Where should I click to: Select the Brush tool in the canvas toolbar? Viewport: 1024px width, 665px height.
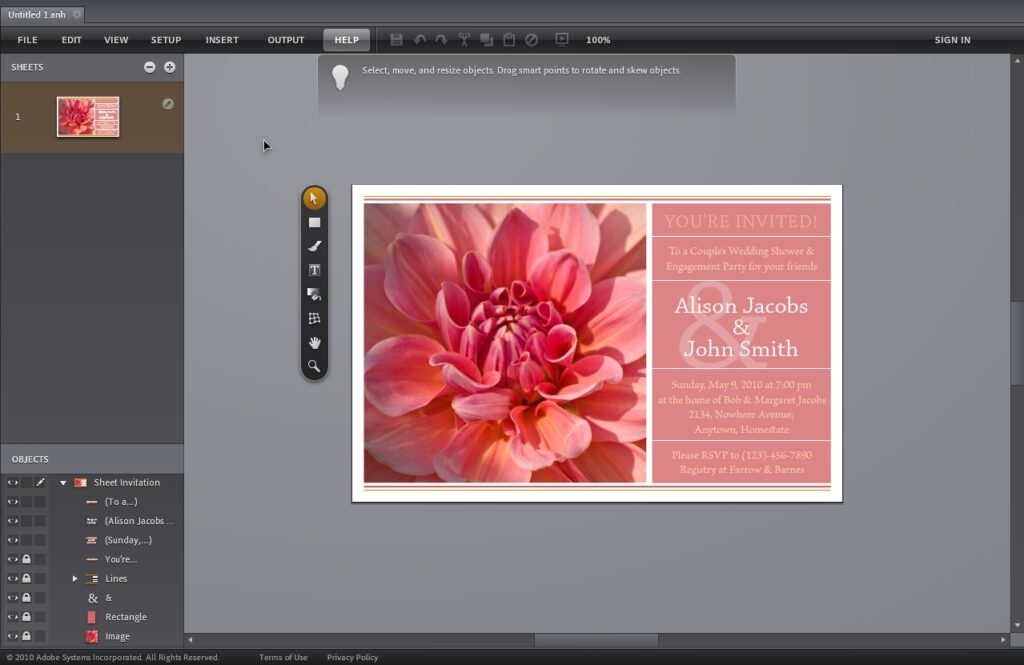pyautogui.click(x=313, y=245)
